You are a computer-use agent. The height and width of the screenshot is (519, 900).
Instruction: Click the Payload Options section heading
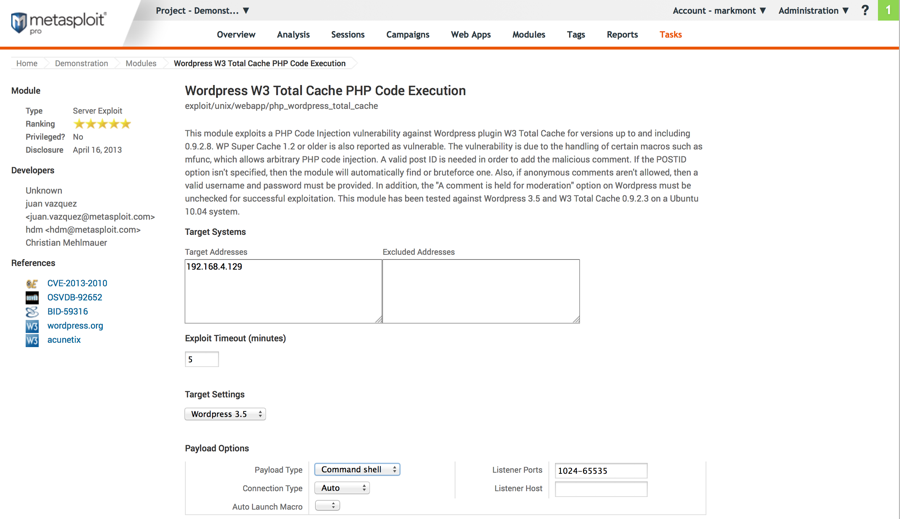coord(217,448)
